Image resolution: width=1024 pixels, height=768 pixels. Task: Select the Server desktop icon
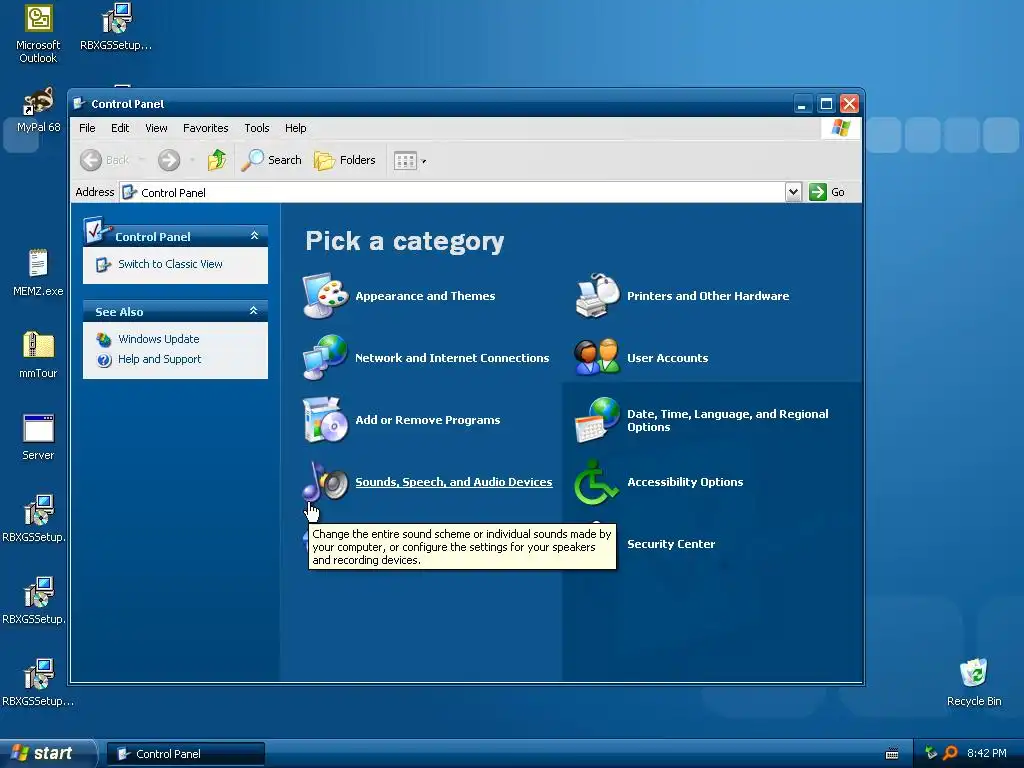(x=38, y=438)
